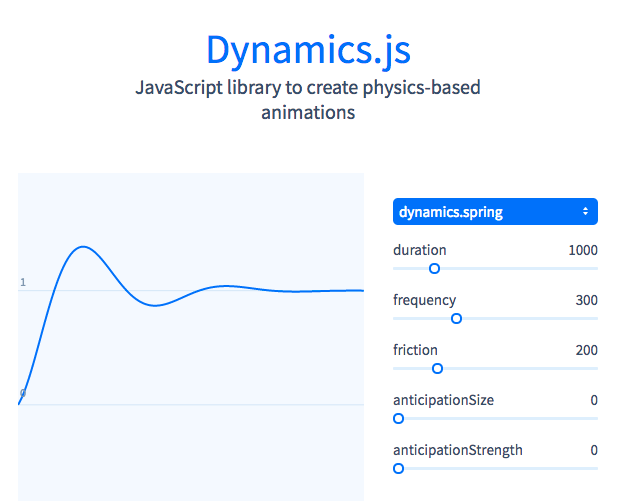Click the anticipationStrength label
Screen dimensions: 635x501
coord(458,450)
